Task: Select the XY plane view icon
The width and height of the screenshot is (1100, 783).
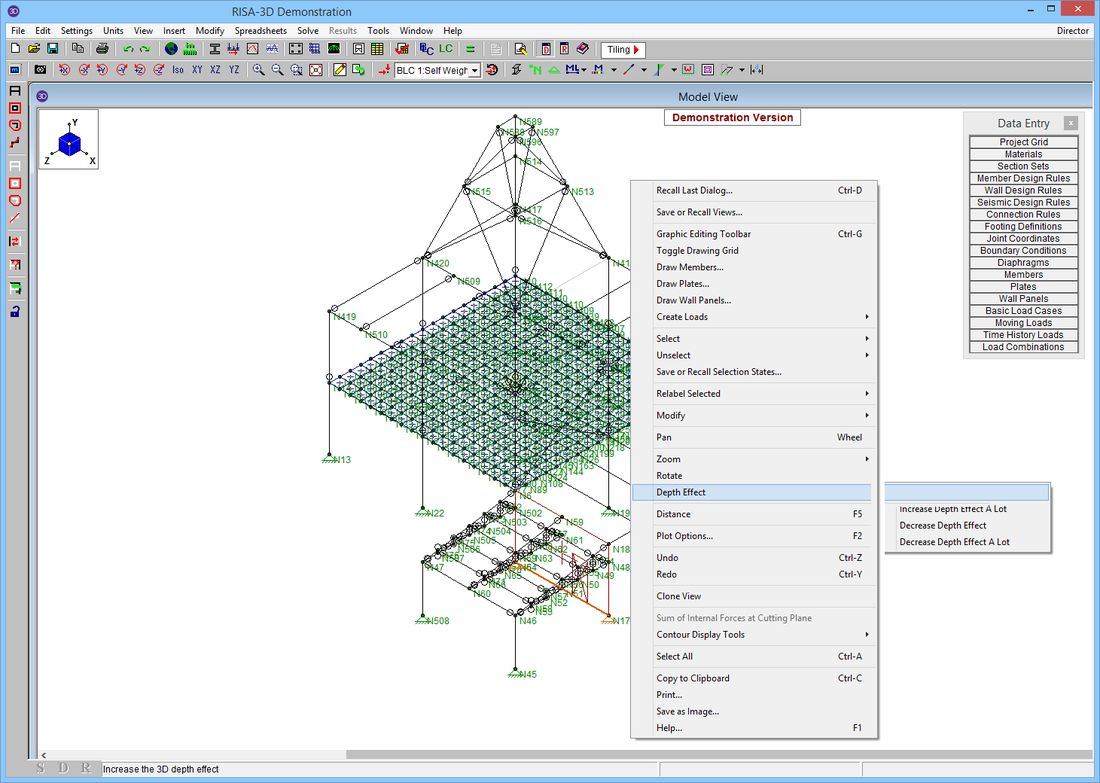Action: point(197,70)
